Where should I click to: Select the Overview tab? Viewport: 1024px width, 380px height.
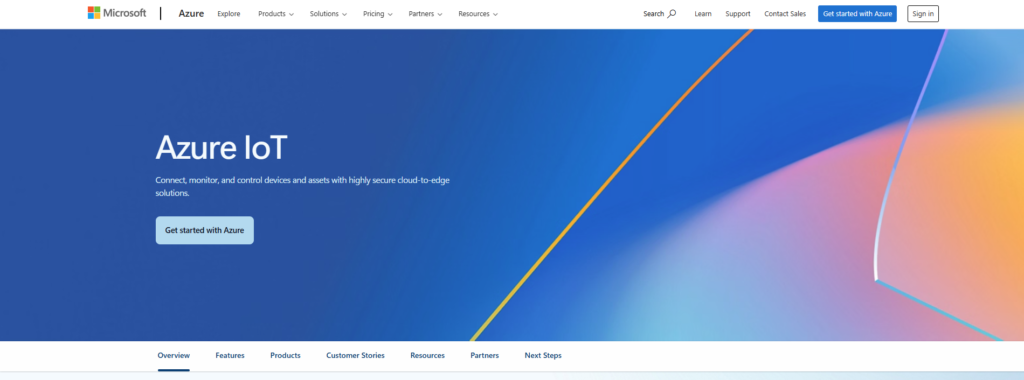click(174, 356)
